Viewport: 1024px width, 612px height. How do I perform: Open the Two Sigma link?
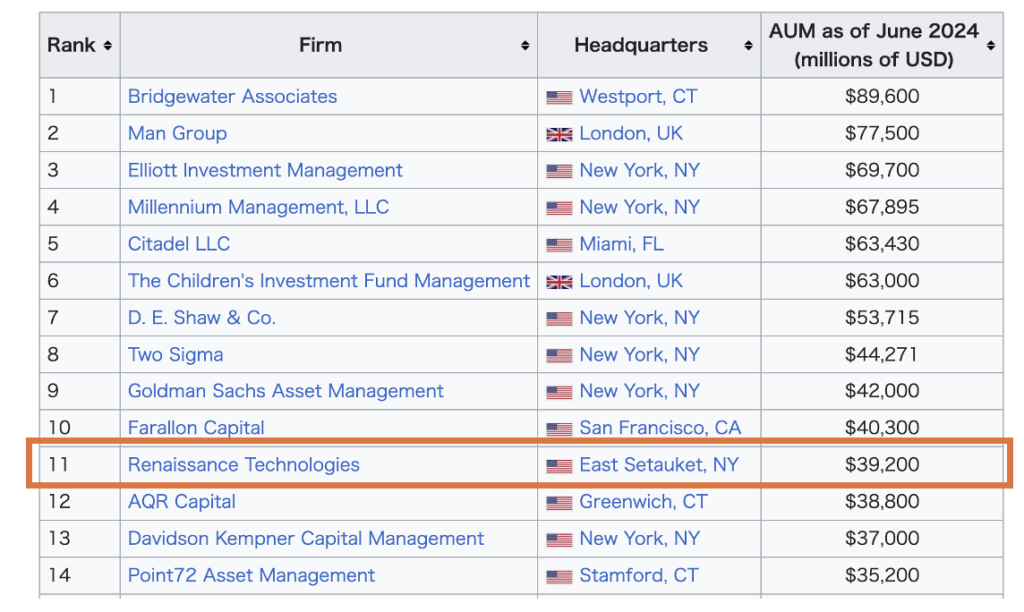(176, 355)
